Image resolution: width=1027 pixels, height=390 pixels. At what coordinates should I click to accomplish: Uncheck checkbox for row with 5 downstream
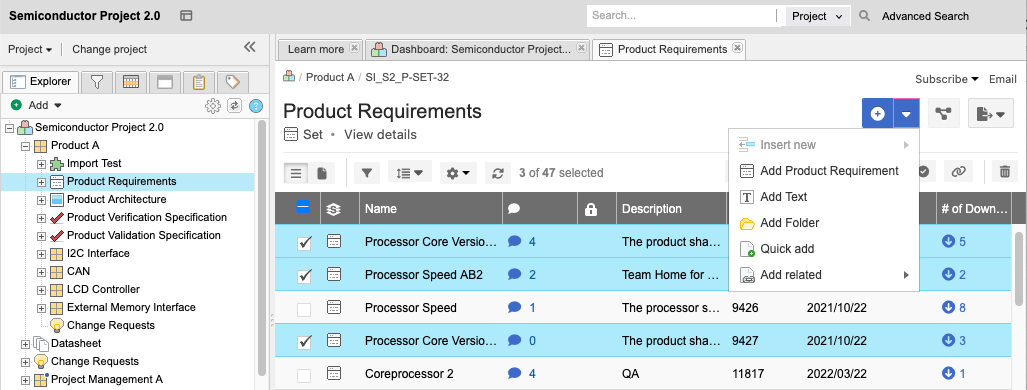coord(304,243)
